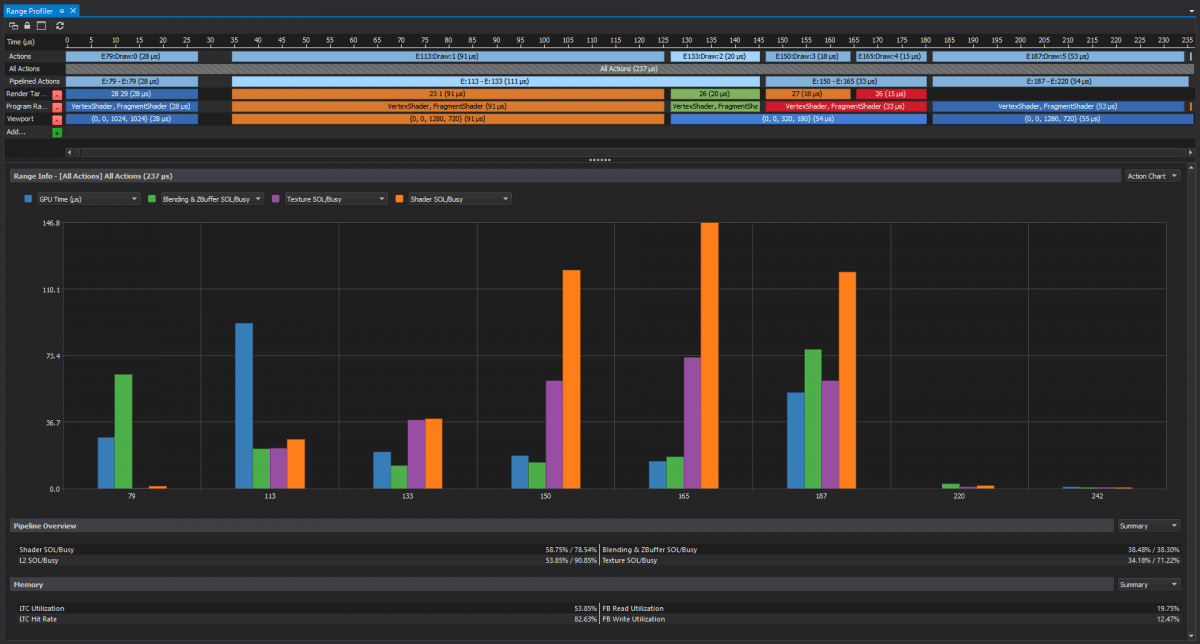Click the timeline horizontal scrollbar
The image size is (1200, 644).
[x=627, y=152]
